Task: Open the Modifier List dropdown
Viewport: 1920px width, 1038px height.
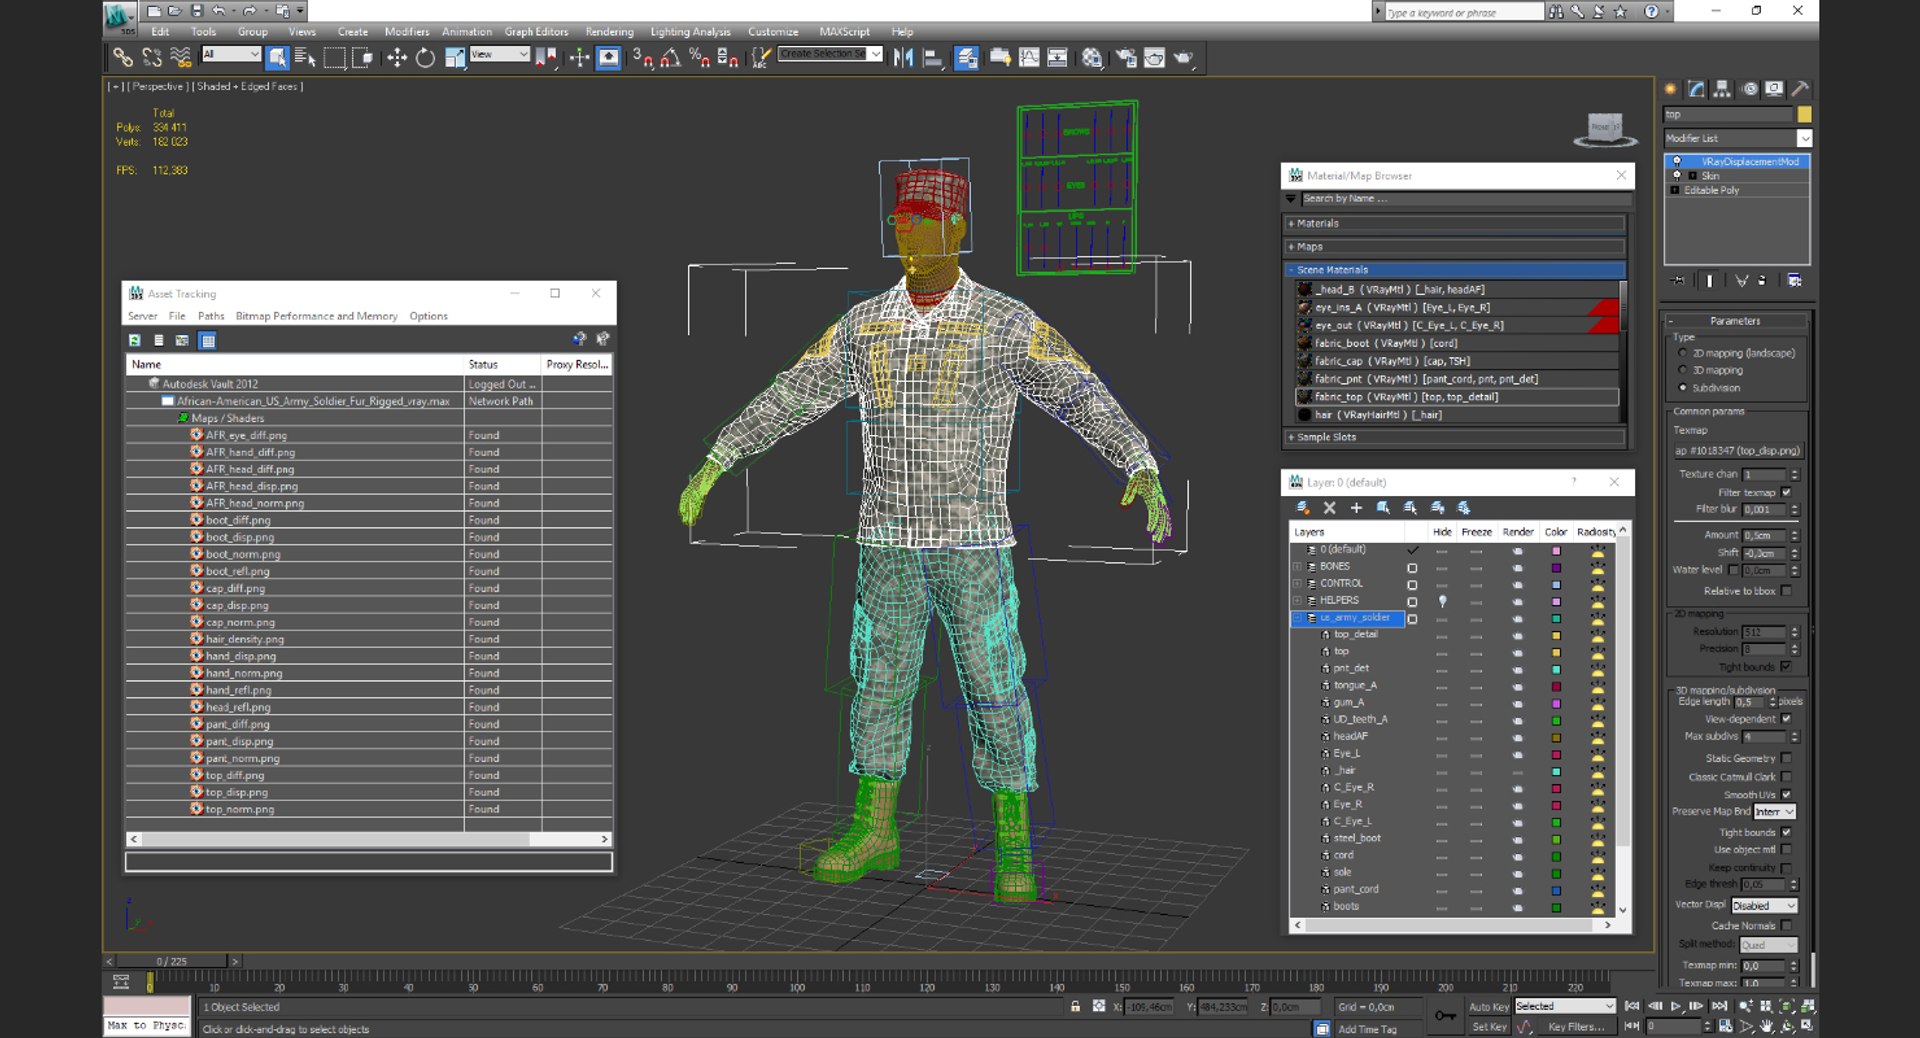Action: tap(1737, 139)
